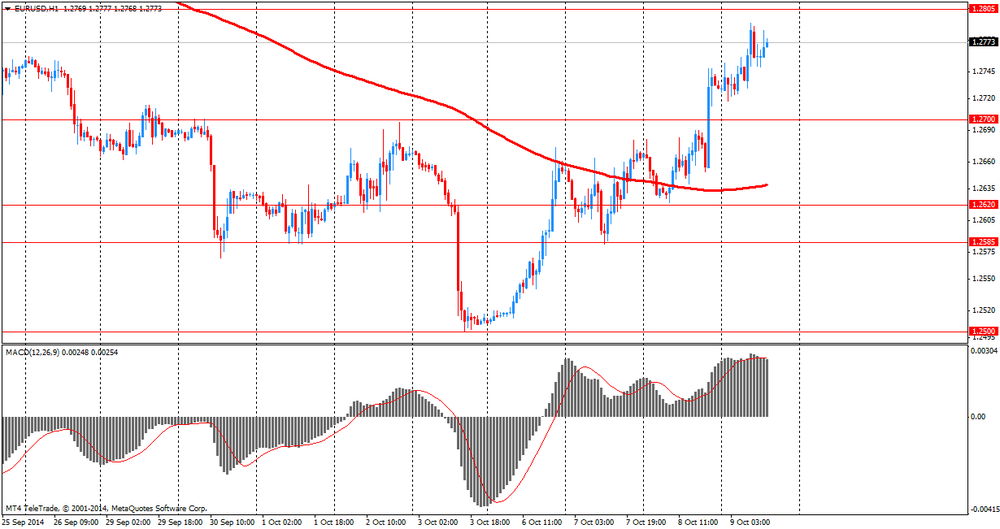
Task: Select the 1.2805 red price level label
Action: coord(982,8)
